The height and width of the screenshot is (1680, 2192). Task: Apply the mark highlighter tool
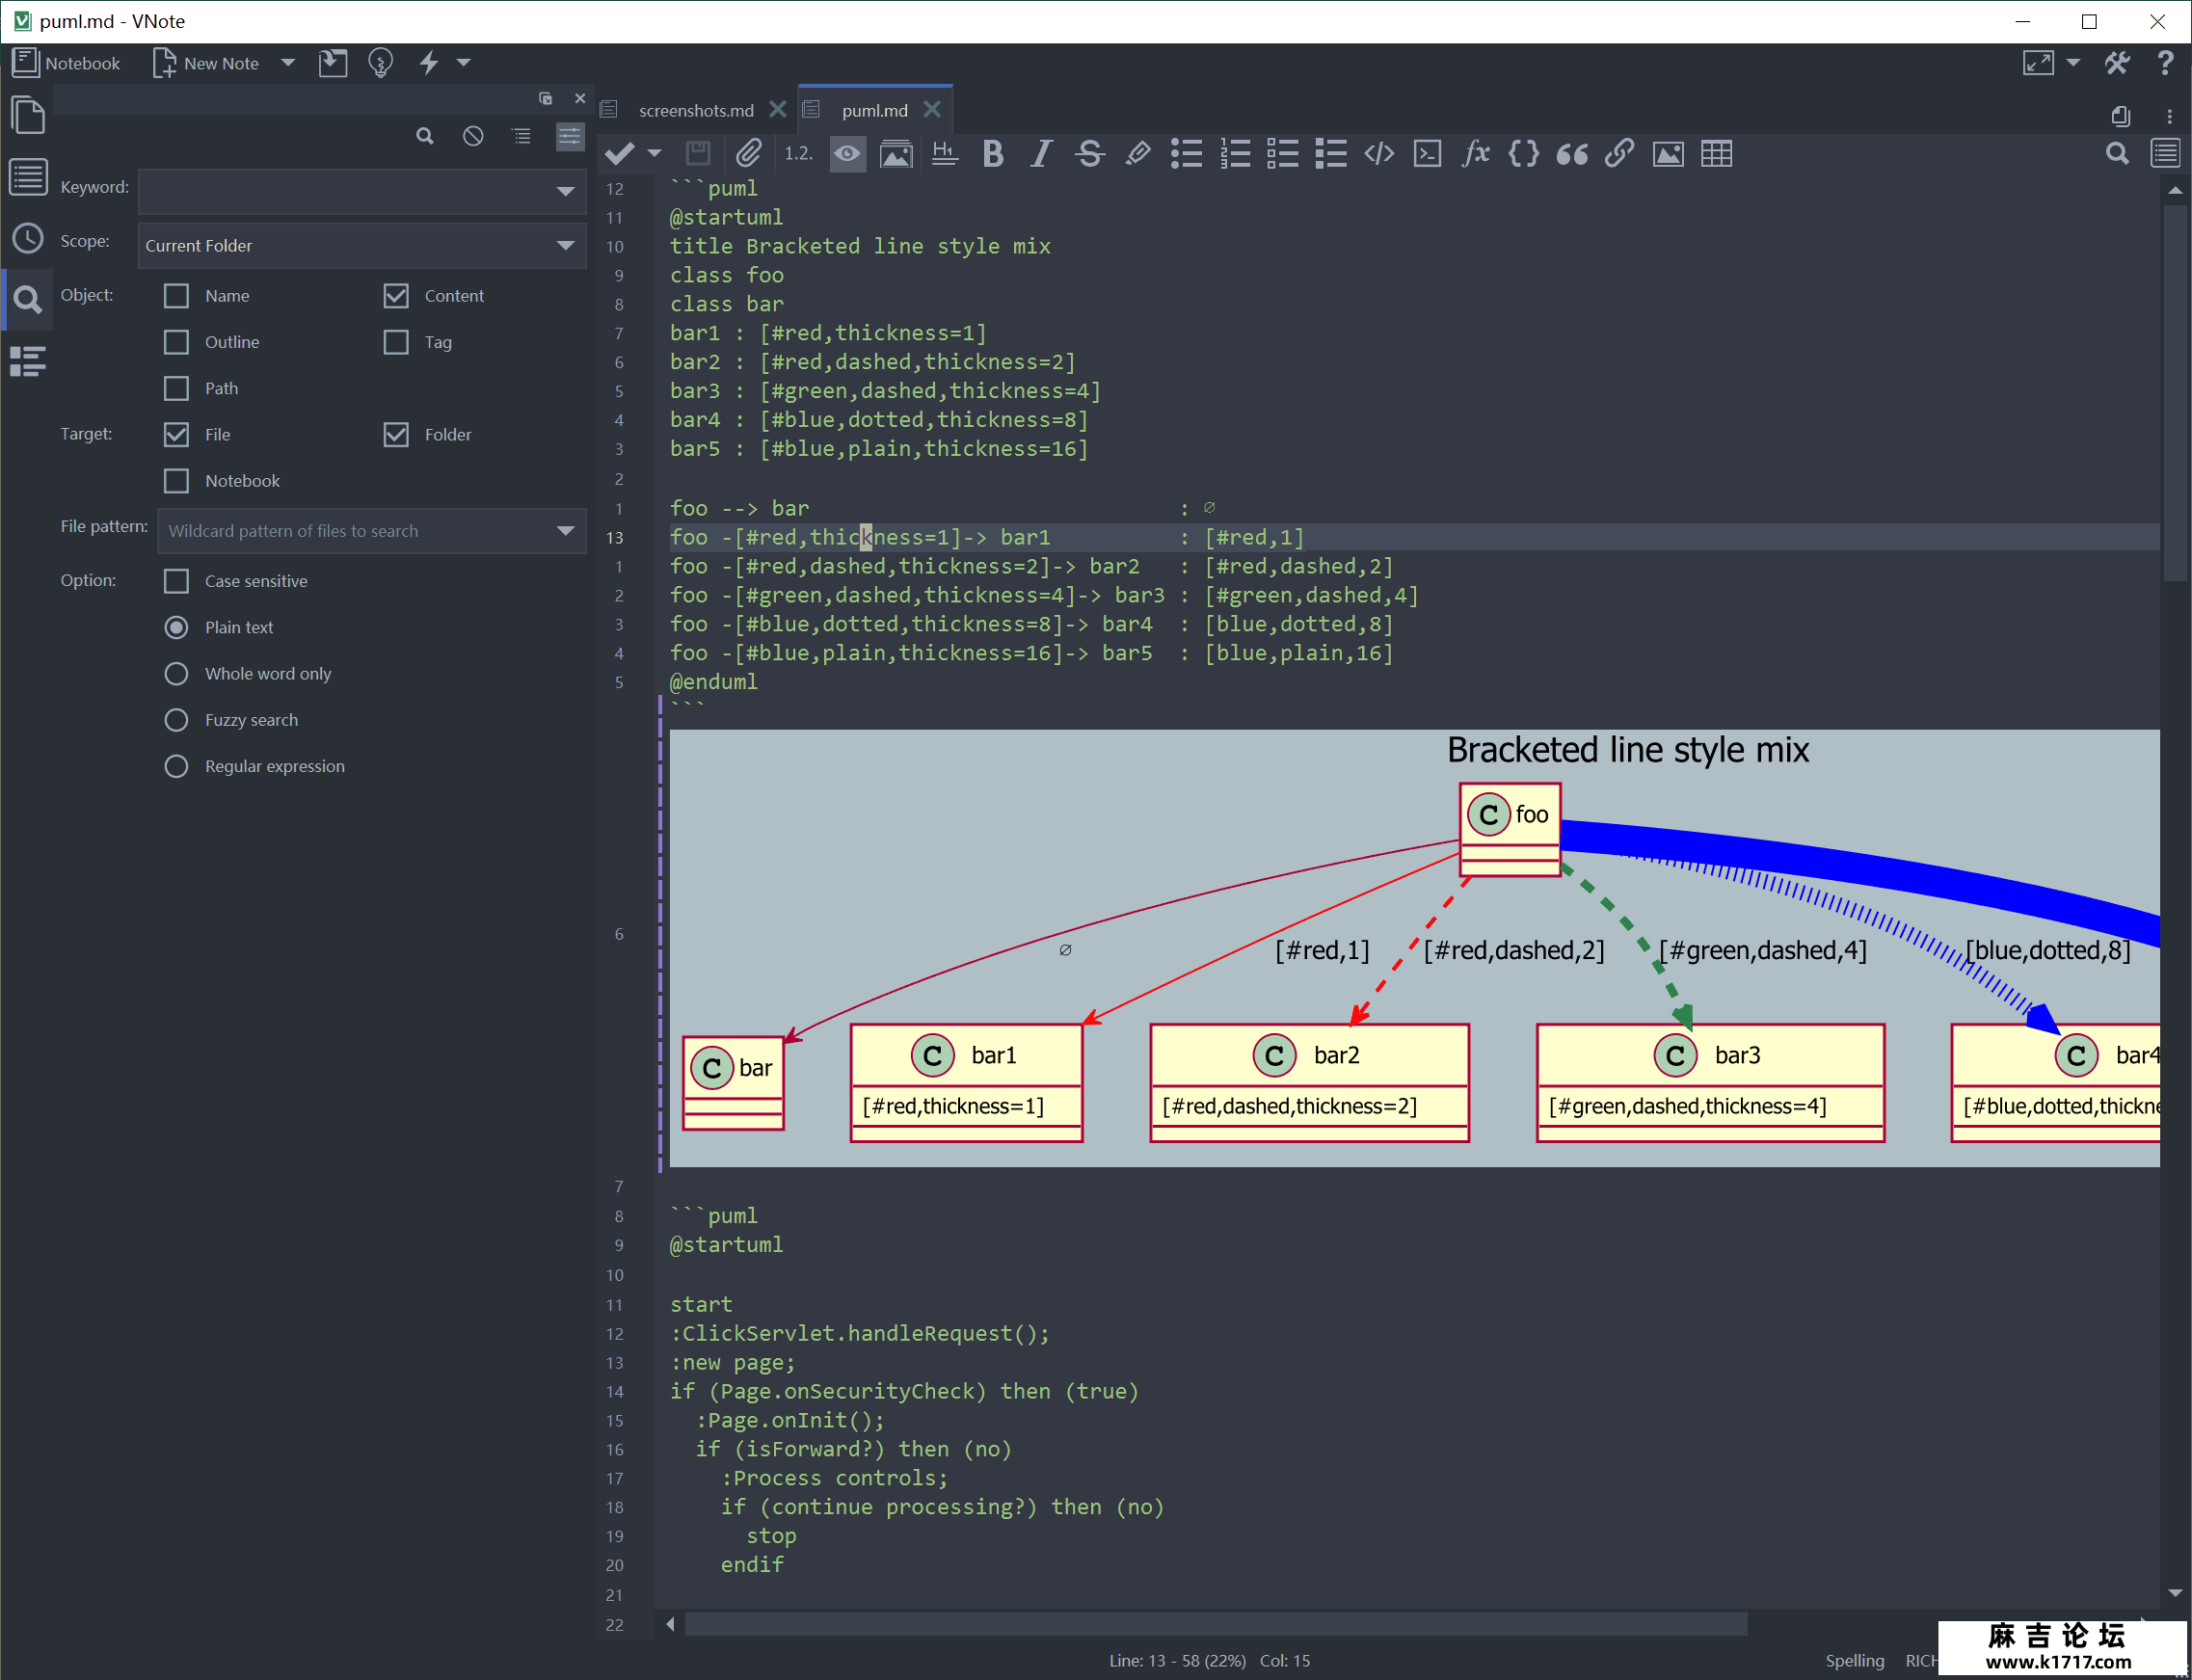click(x=1137, y=154)
